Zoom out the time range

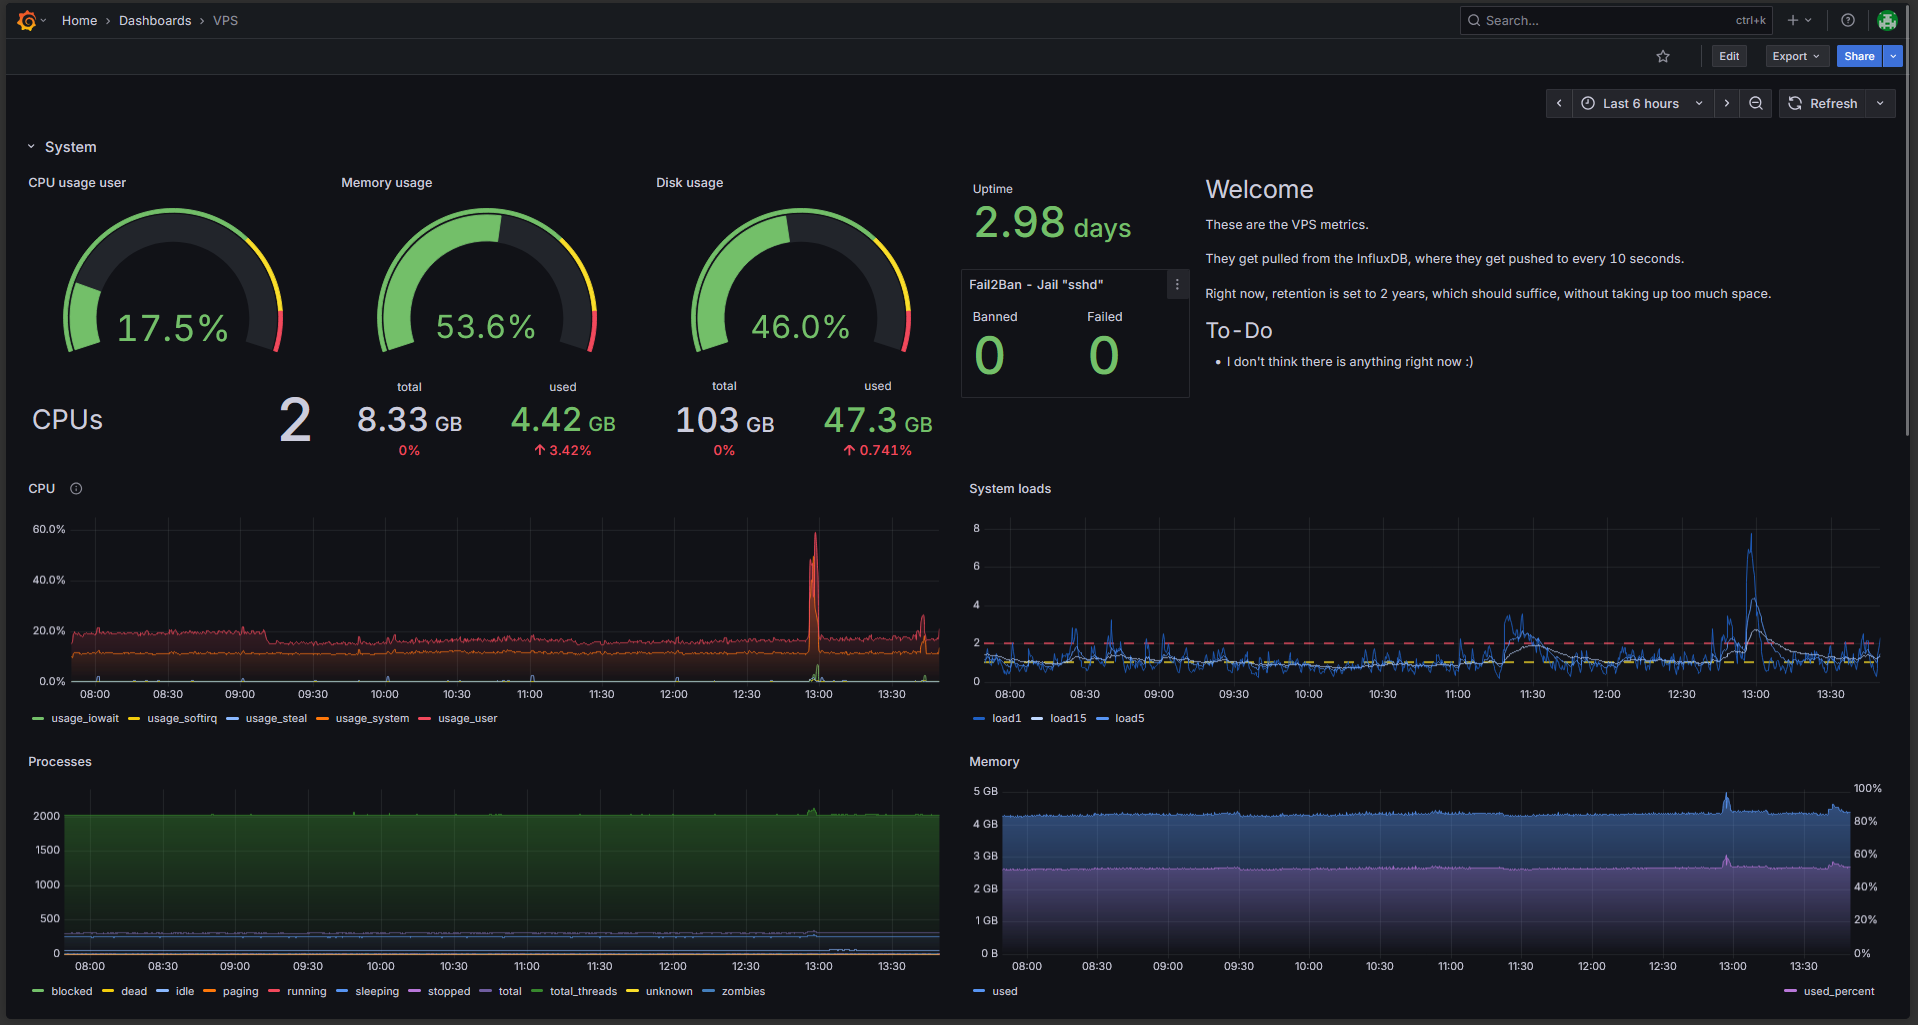(x=1756, y=103)
